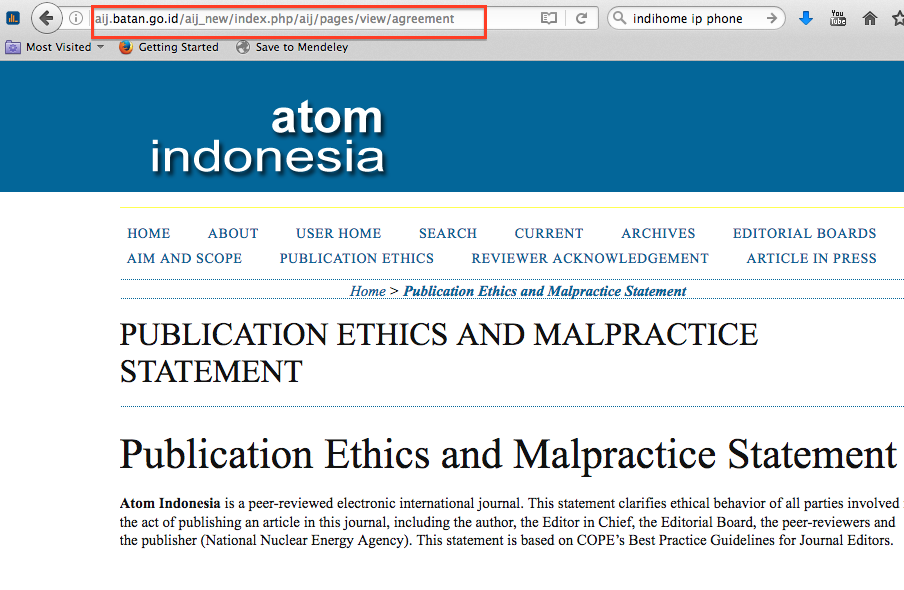The height and width of the screenshot is (590, 904).
Task: Click the search magnifier engine icon
Action: click(620, 18)
